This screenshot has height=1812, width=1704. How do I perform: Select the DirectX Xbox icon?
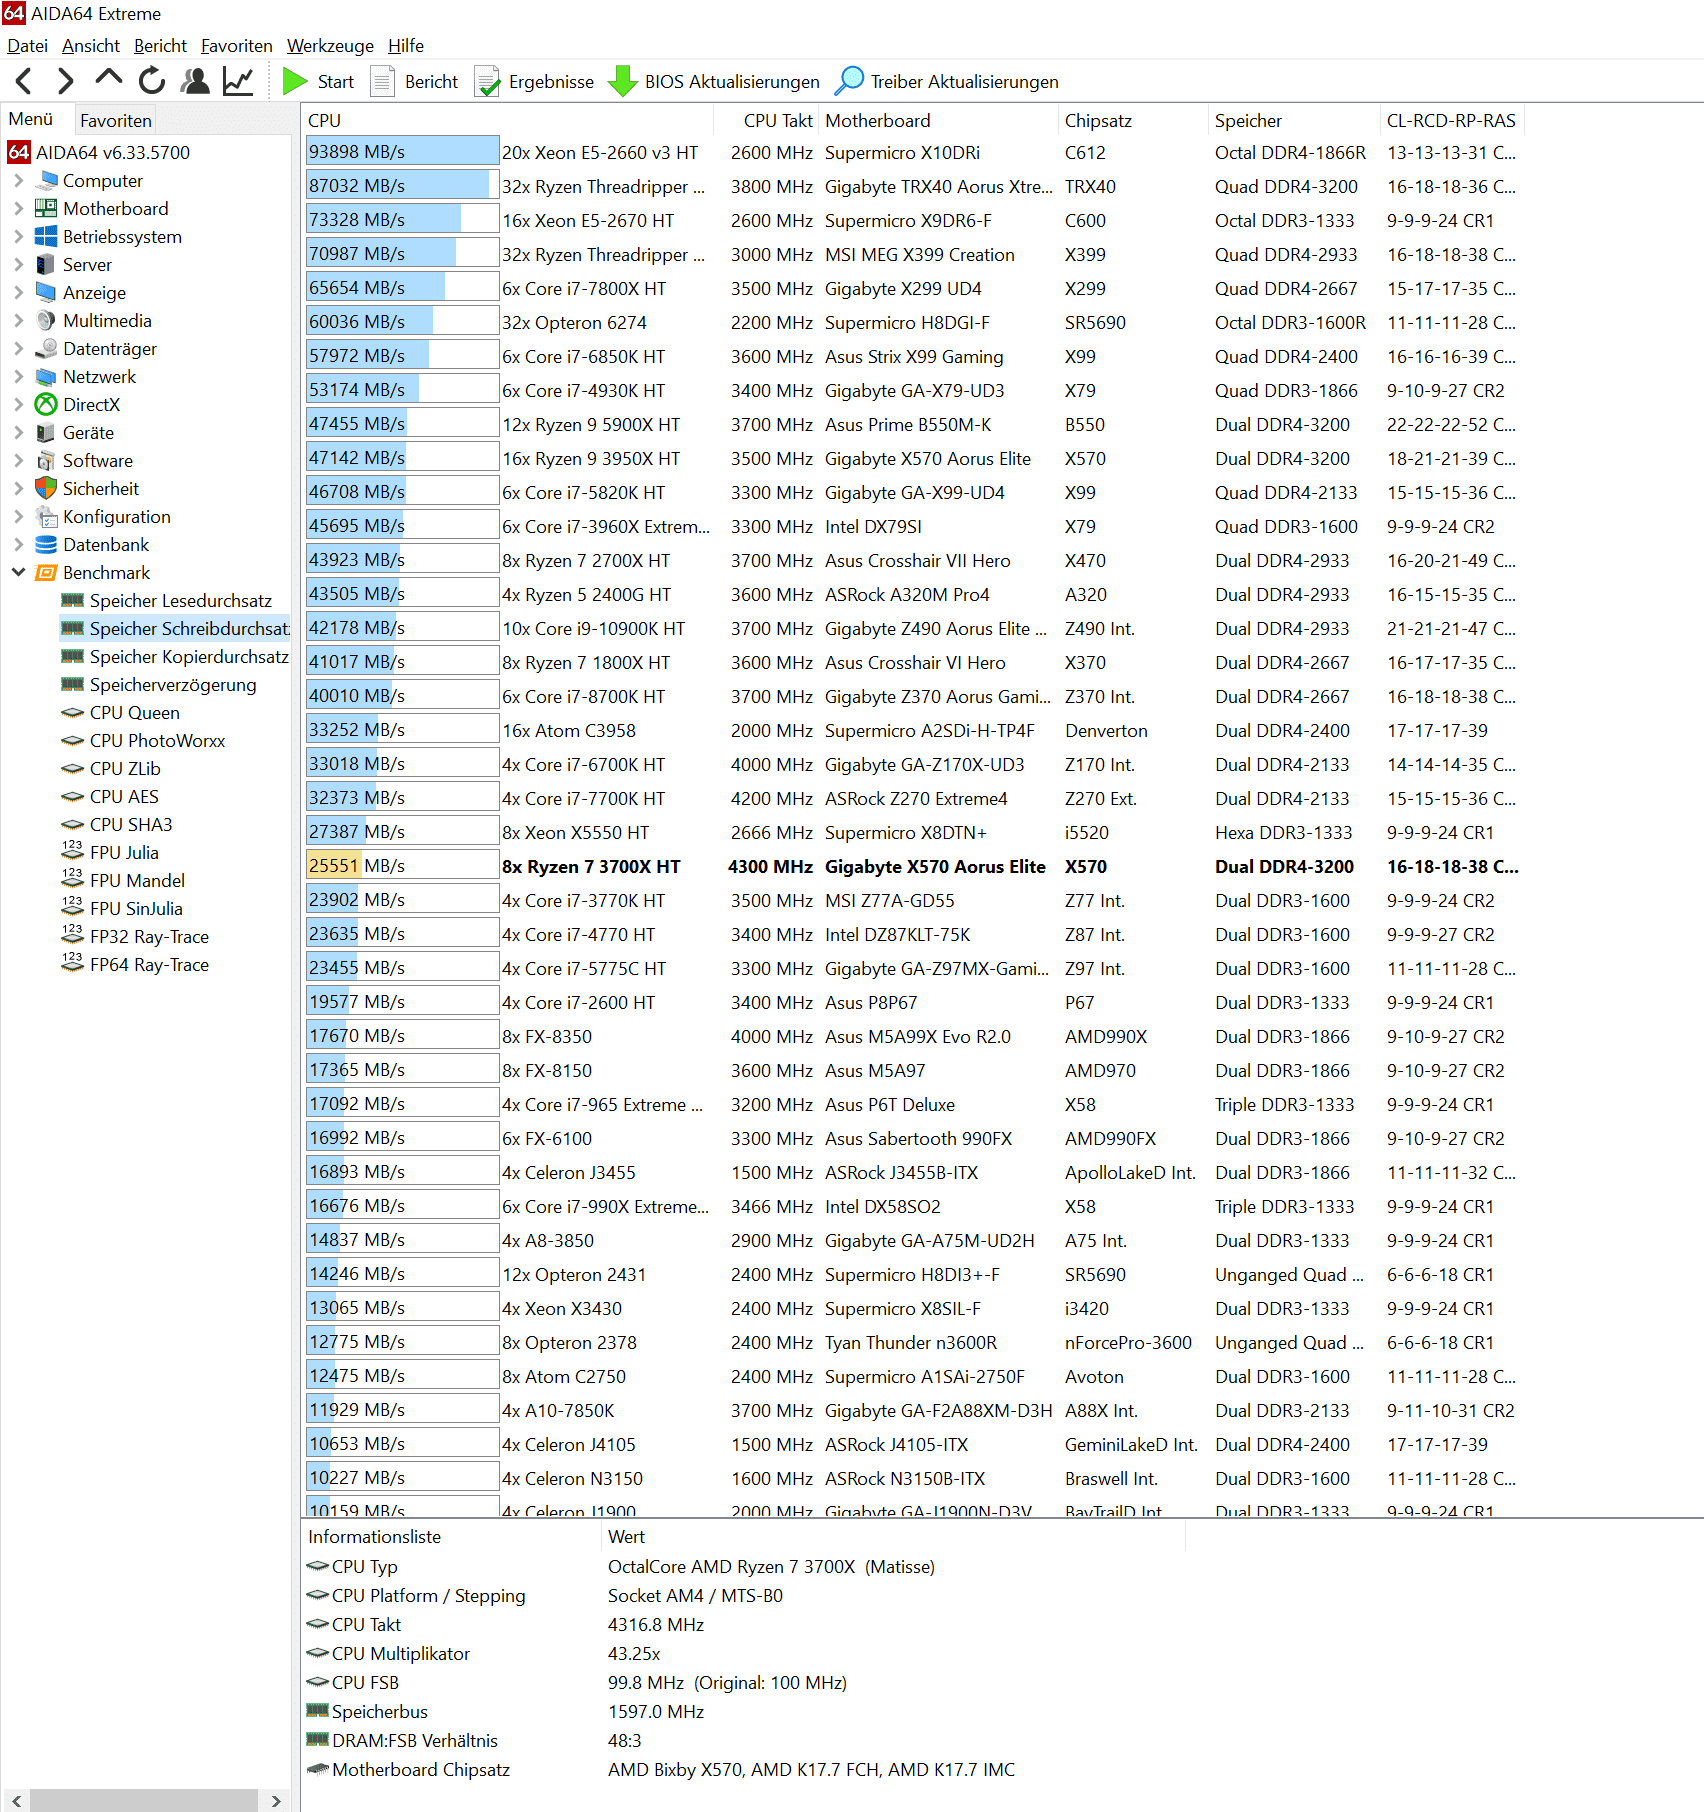coord(46,405)
